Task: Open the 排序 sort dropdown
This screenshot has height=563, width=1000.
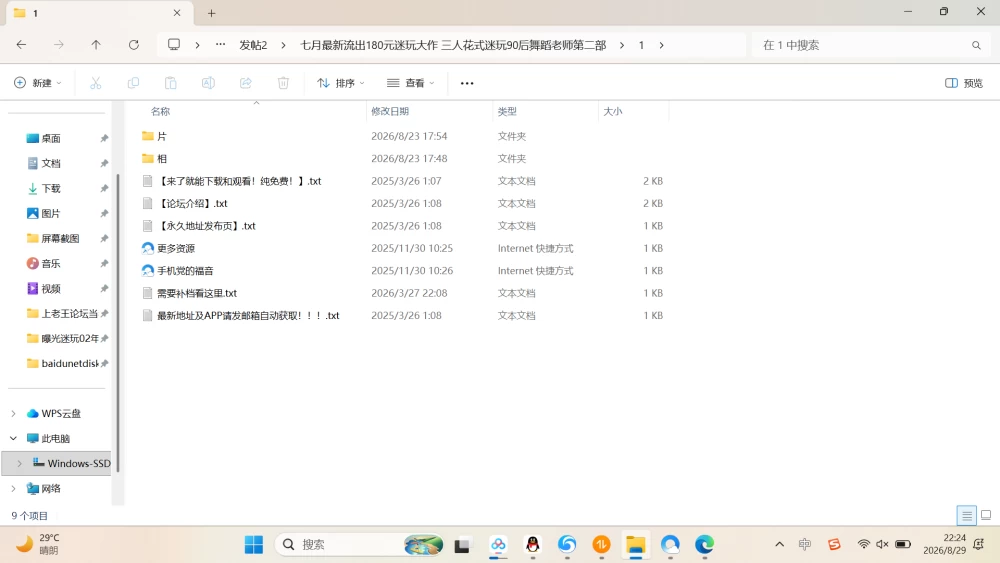Action: [341, 83]
